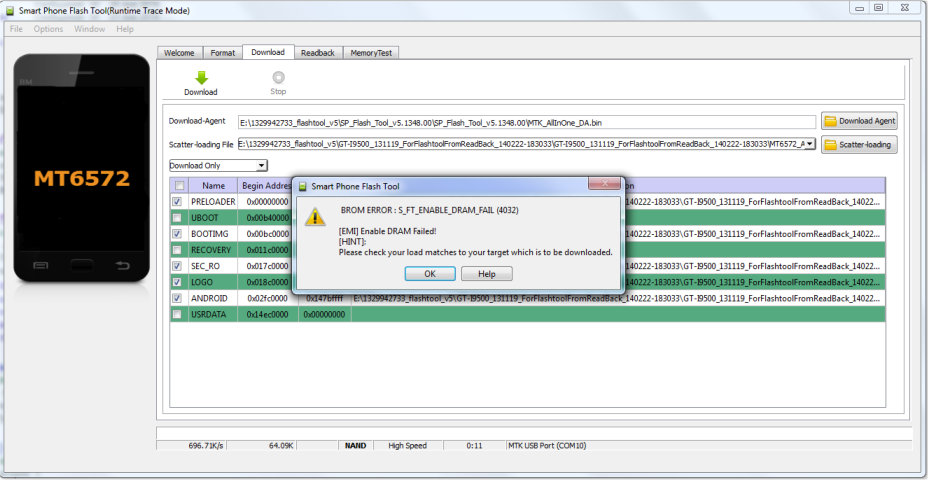Viewport: 928px width, 480px height.
Task: Click the Name column header
Action: coord(214,185)
